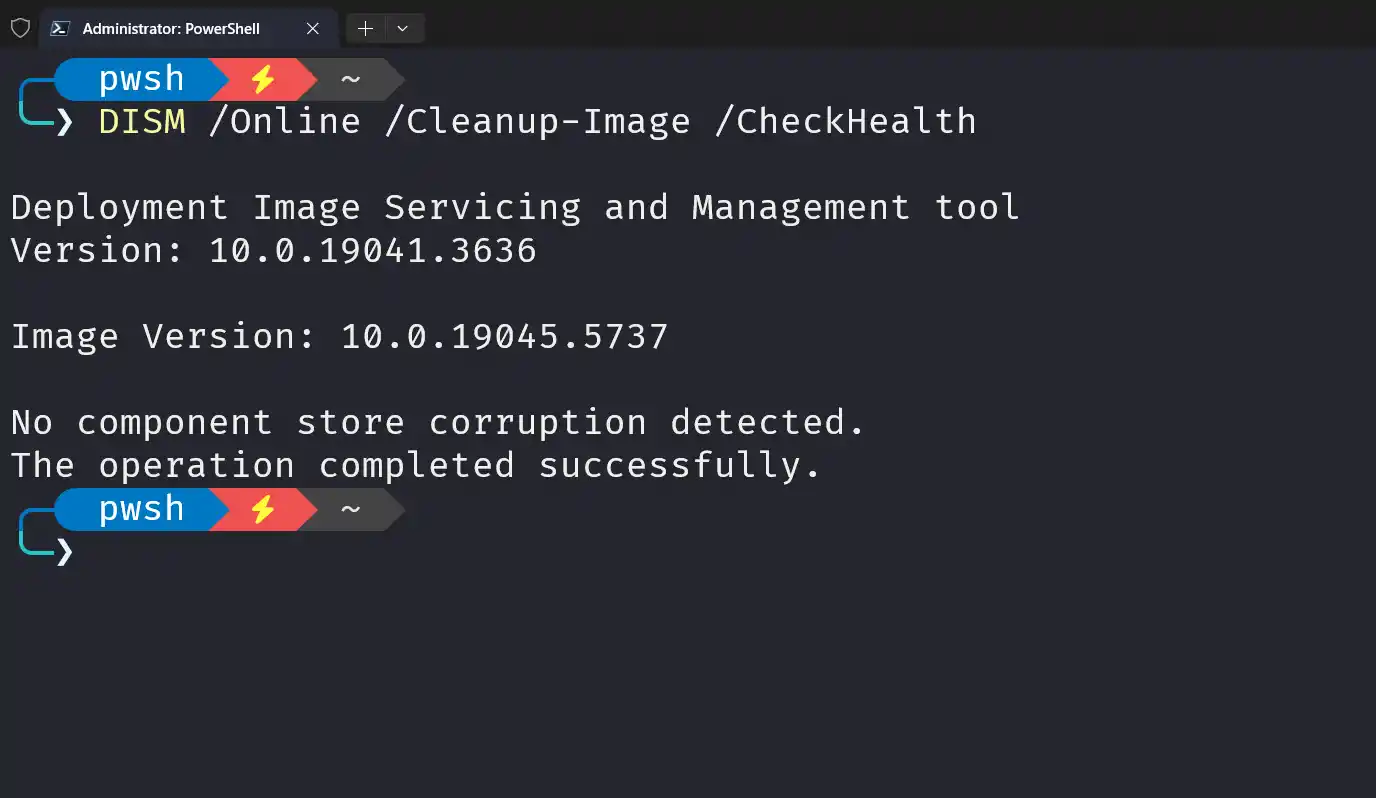Click the PowerShell icon on the tab
The width and height of the screenshot is (1376, 798).
pyautogui.click(x=60, y=28)
